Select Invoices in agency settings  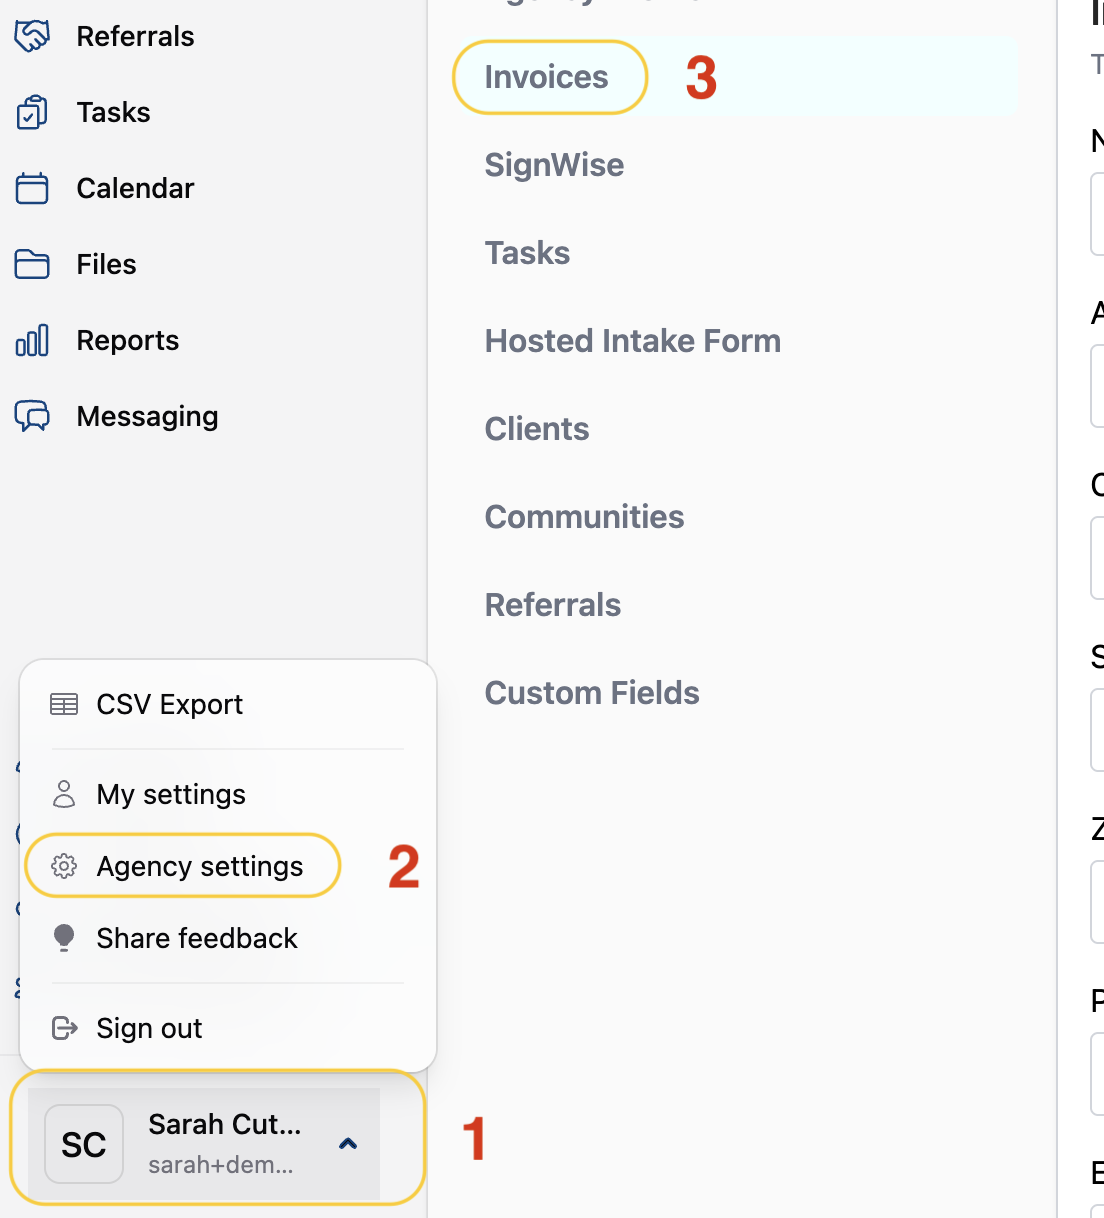pyautogui.click(x=546, y=77)
